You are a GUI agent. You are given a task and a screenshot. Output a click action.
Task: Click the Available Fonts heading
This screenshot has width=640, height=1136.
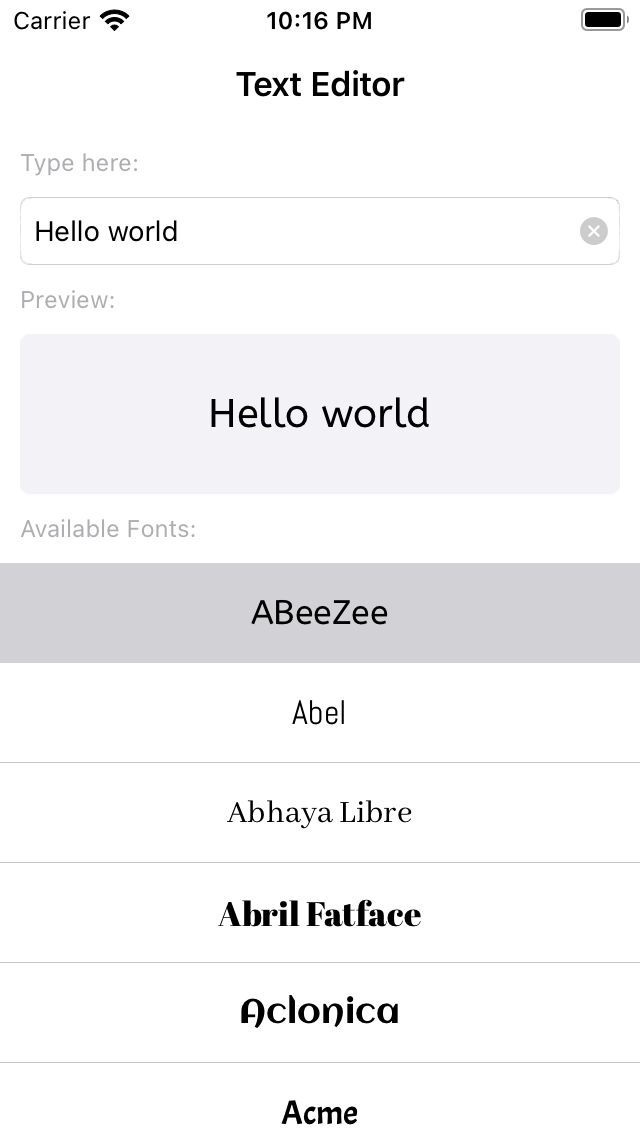108,529
